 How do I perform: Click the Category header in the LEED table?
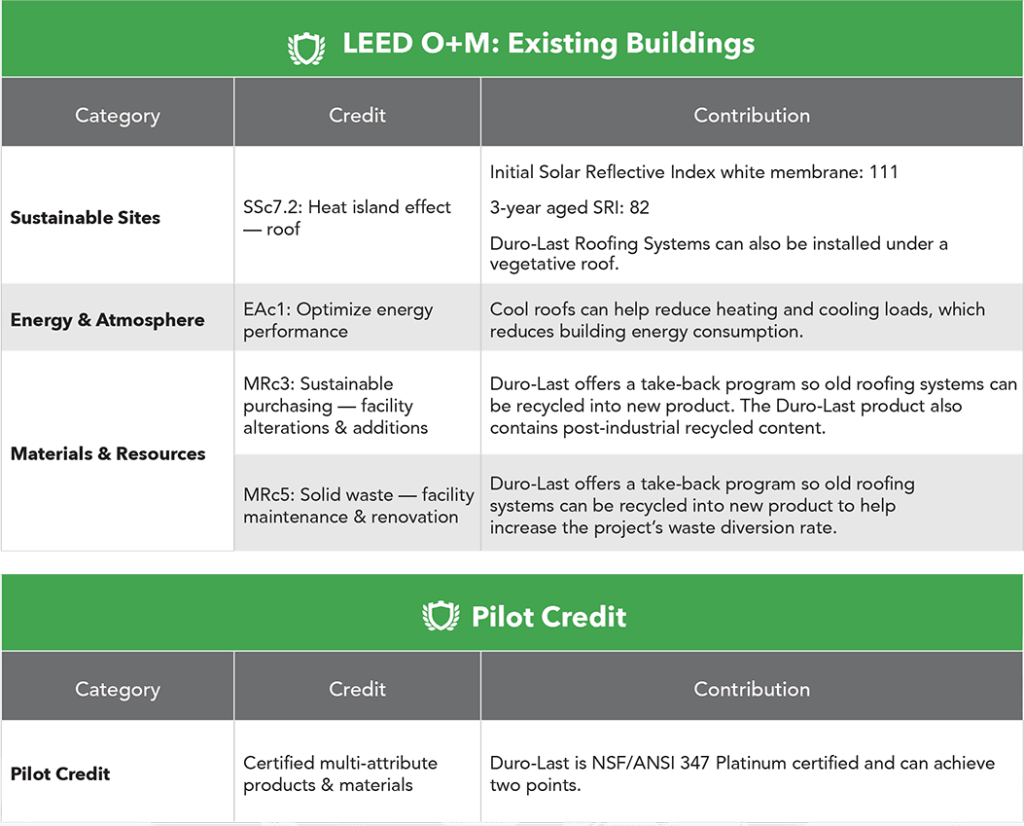click(117, 115)
